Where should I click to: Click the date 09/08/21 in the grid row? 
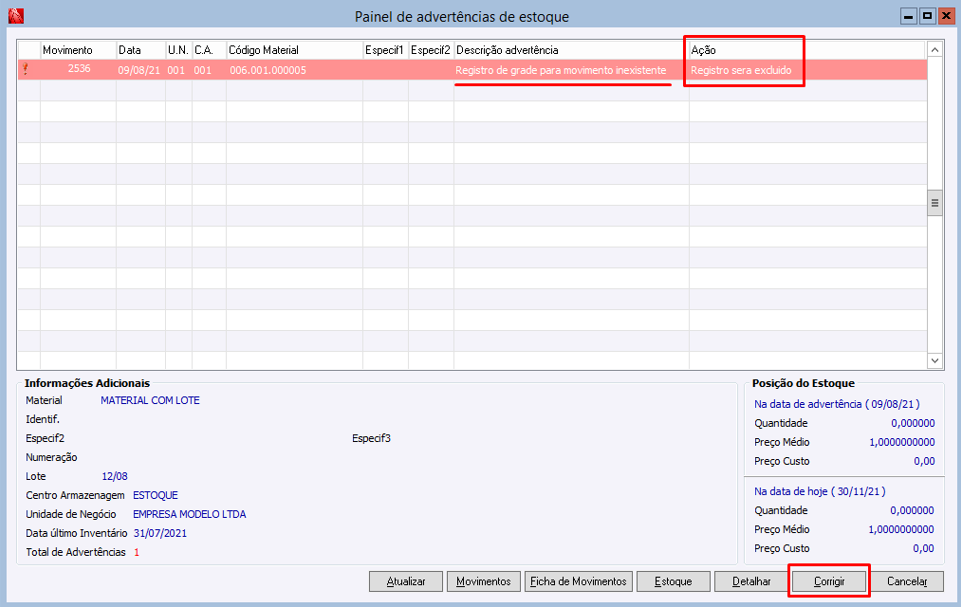(139, 70)
